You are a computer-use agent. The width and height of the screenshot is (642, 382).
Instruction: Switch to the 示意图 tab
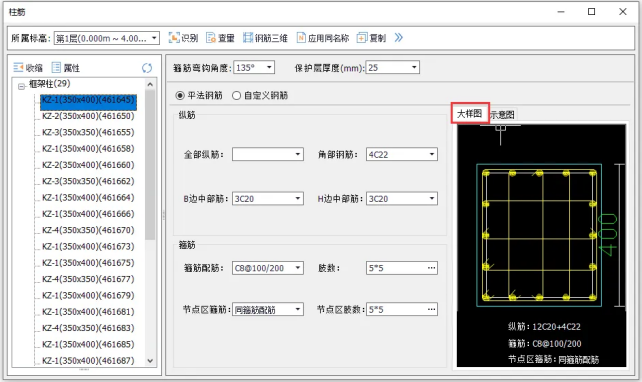(502, 115)
